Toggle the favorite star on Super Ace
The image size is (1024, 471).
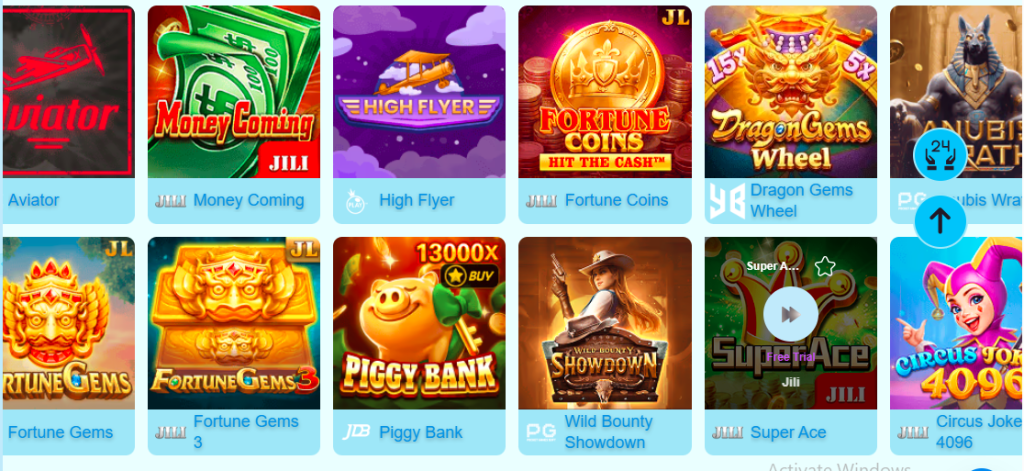(x=825, y=266)
